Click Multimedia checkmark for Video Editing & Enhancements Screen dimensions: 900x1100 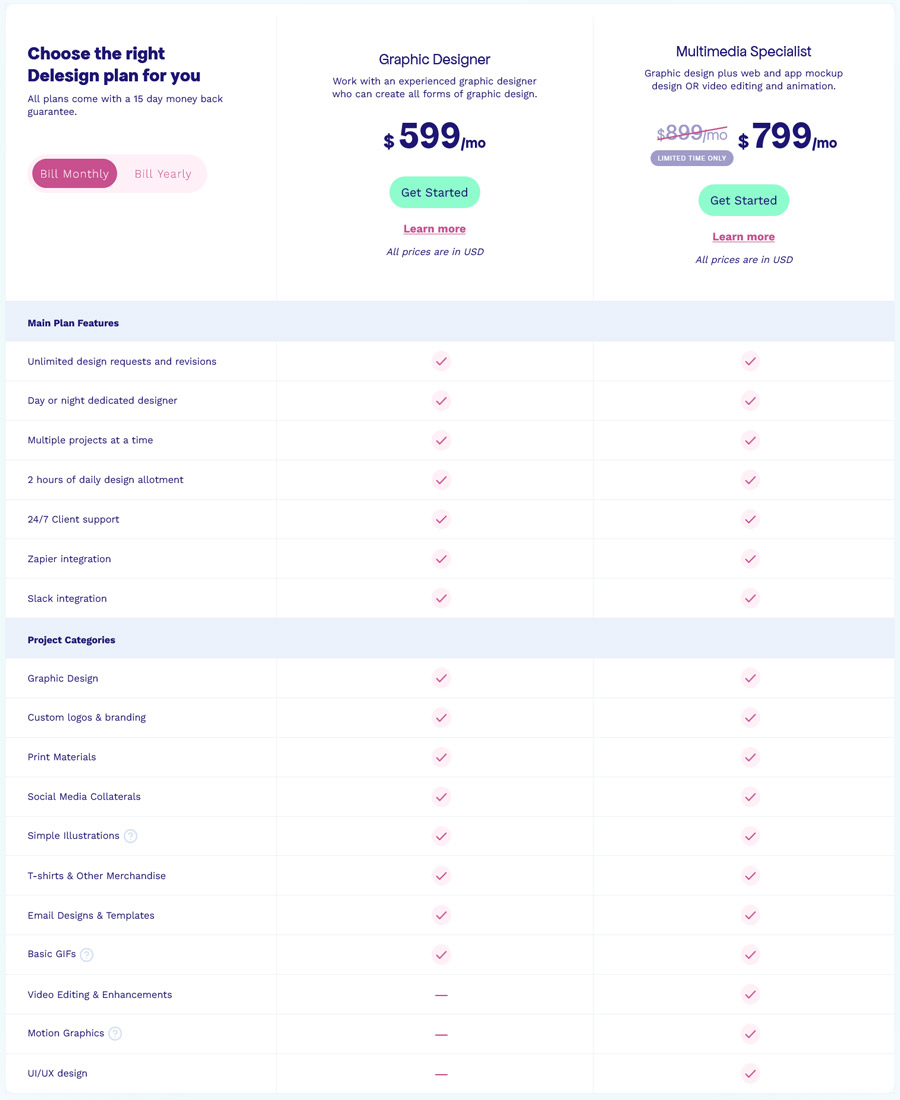pos(751,994)
